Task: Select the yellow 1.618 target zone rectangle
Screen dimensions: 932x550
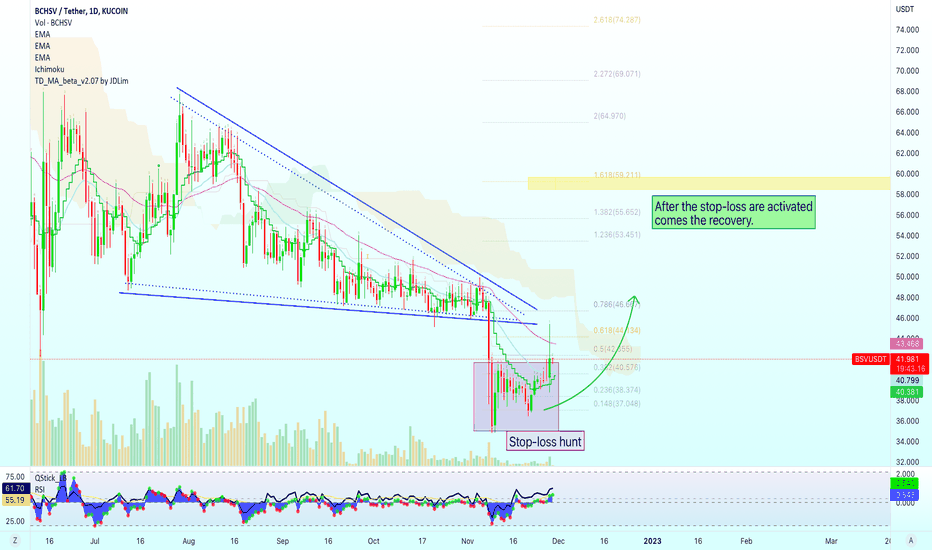Action: coord(709,183)
